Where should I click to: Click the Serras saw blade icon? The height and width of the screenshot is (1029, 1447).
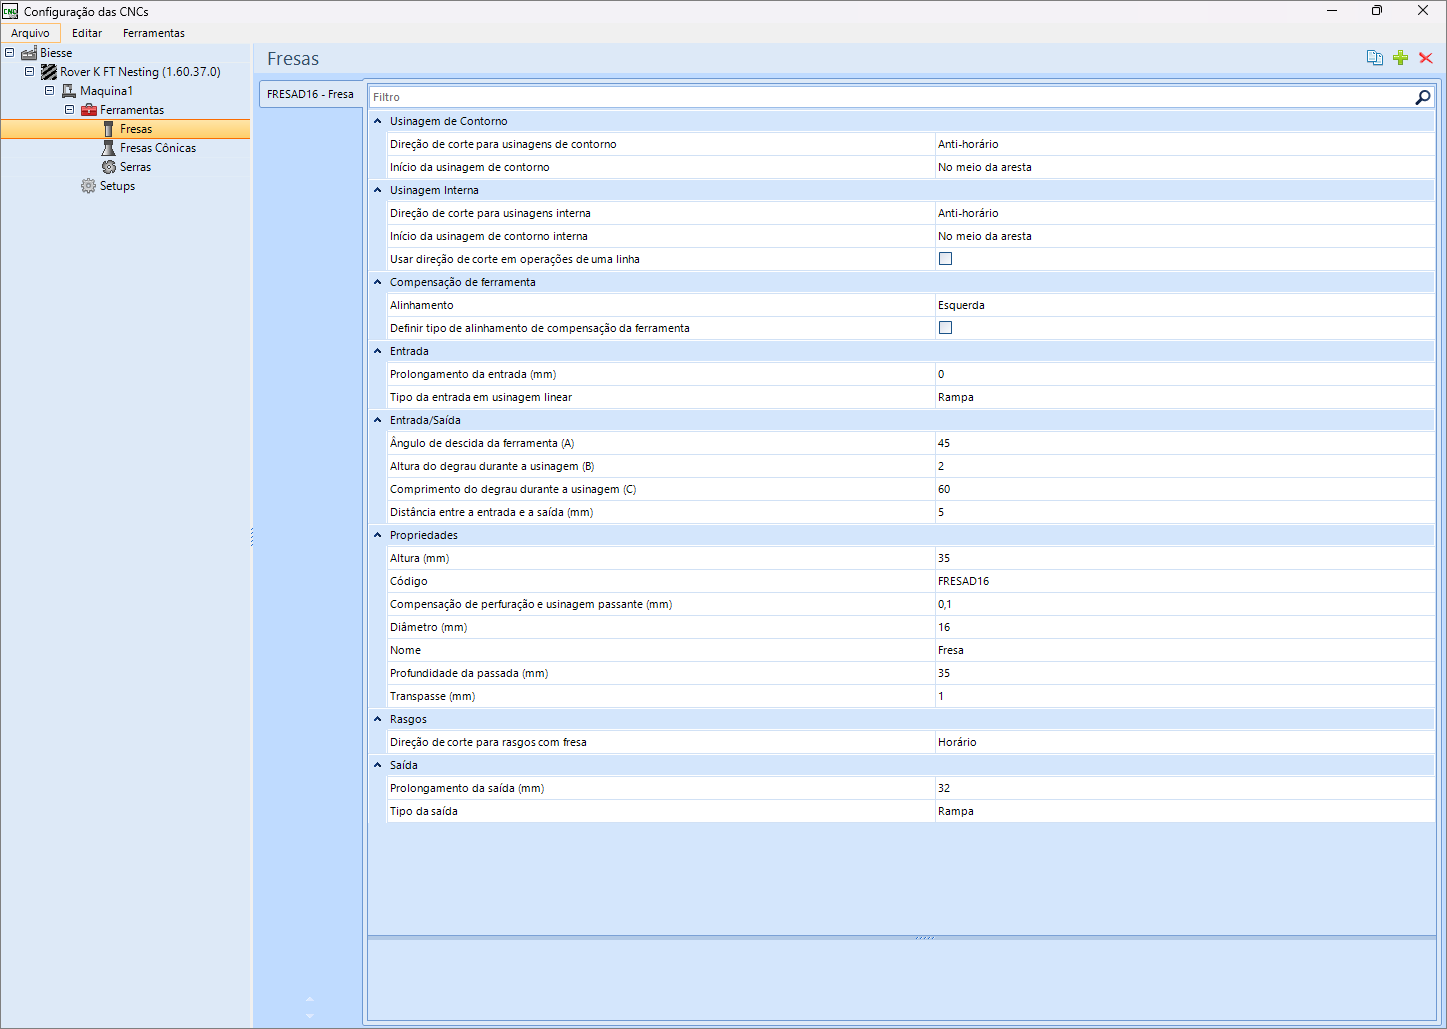pos(109,167)
